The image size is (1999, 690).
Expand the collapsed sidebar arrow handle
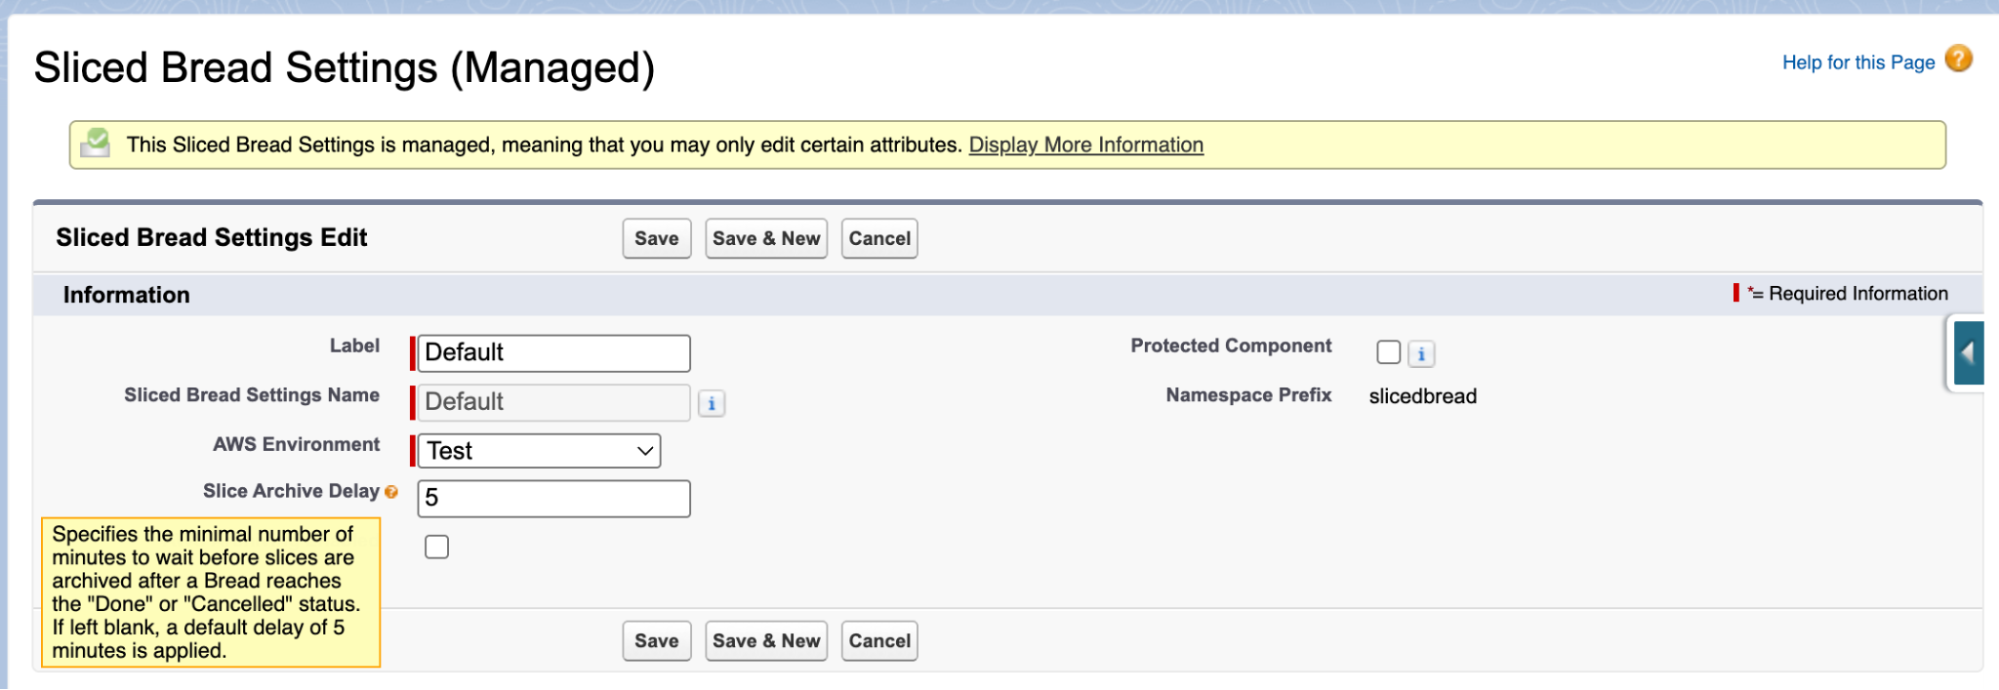(1968, 353)
